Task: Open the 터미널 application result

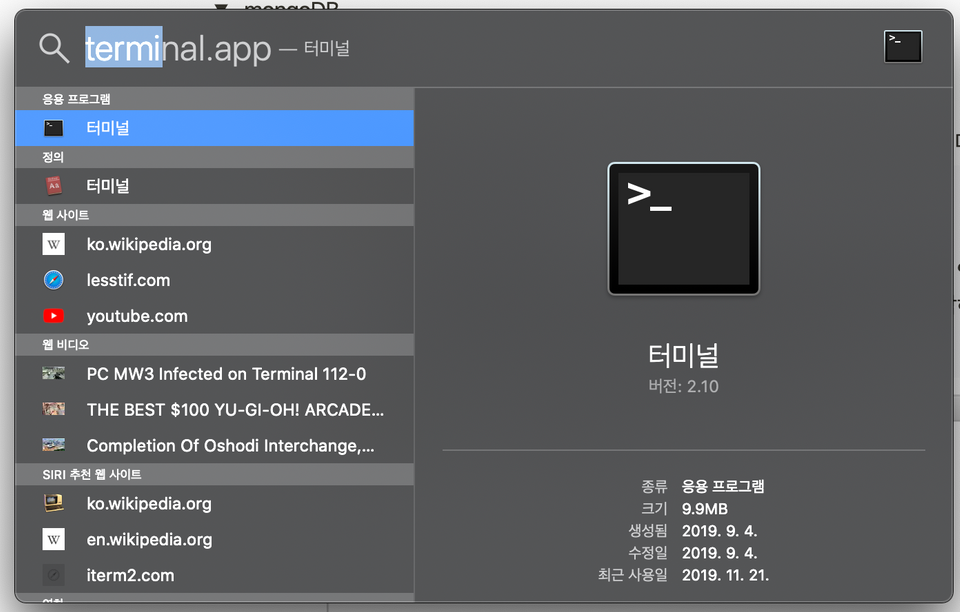Action: tap(214, 128)
